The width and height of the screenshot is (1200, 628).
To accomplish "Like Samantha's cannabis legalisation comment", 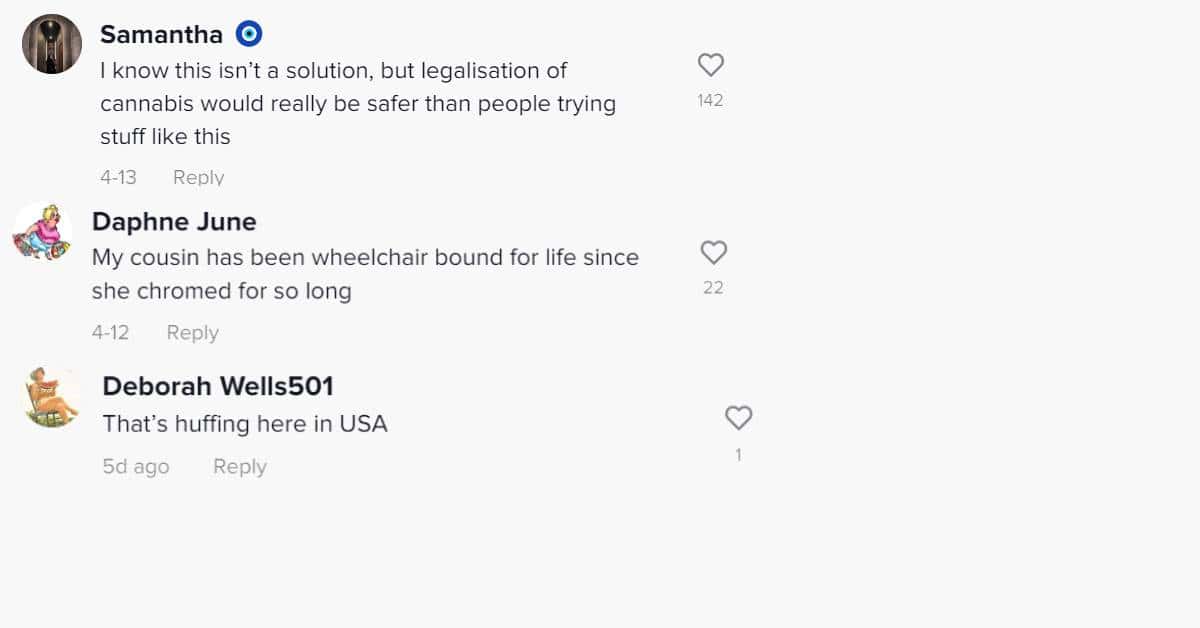I will coord(710,64).
